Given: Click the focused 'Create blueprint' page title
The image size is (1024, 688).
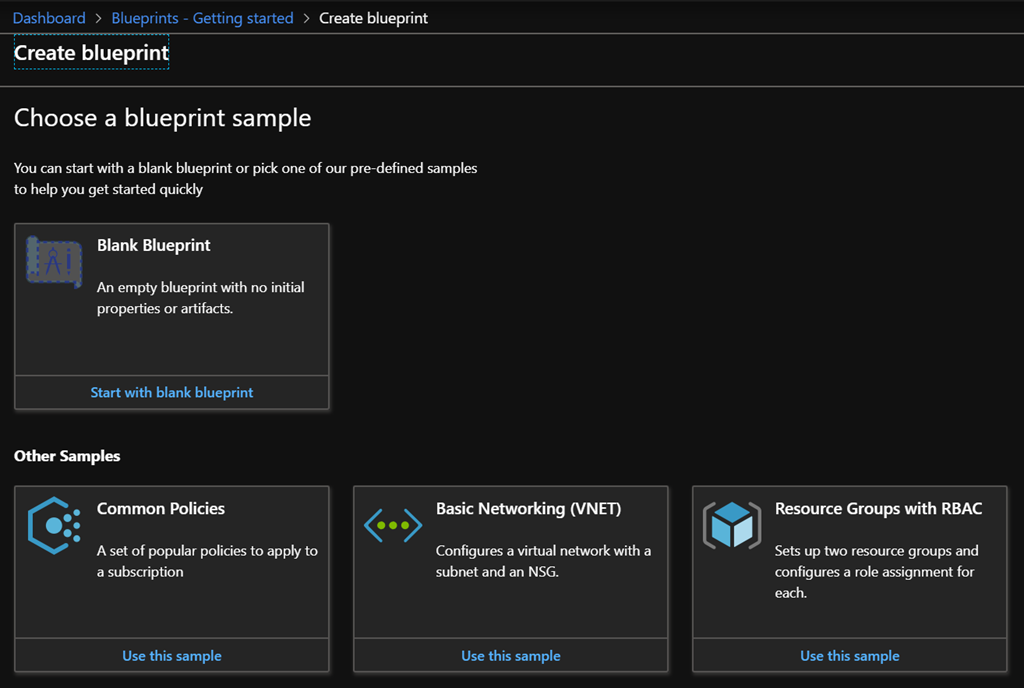Looking at the screenshot, I should click(91, 52).
